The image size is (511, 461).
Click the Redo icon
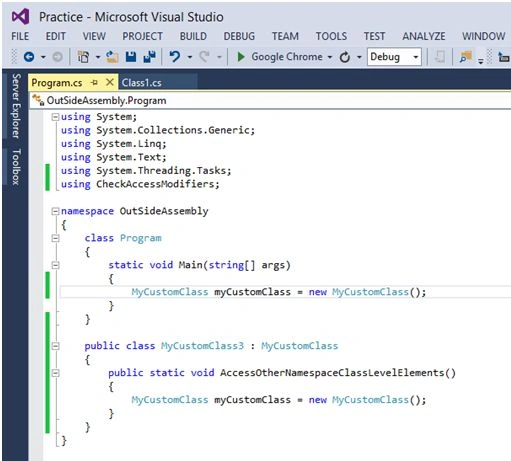[x=204, y=57]
